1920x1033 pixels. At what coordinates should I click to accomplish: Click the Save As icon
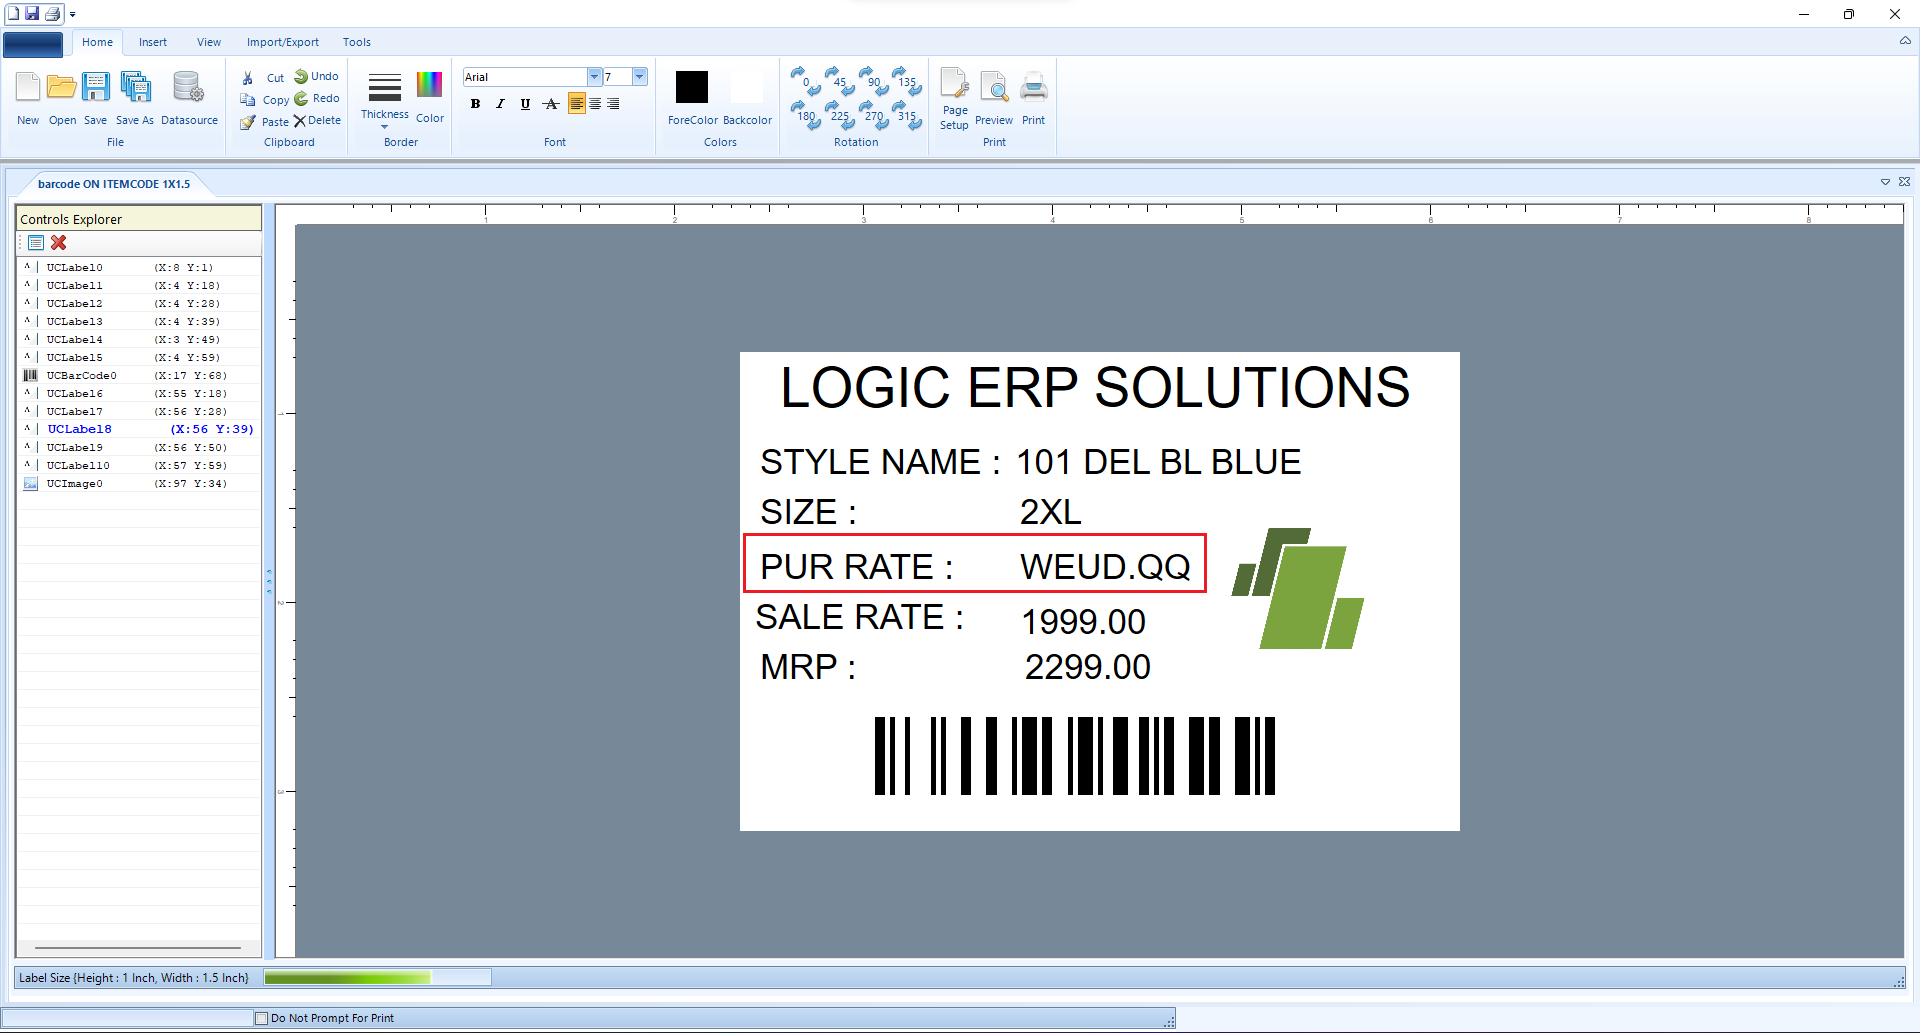tap(135, 89)
